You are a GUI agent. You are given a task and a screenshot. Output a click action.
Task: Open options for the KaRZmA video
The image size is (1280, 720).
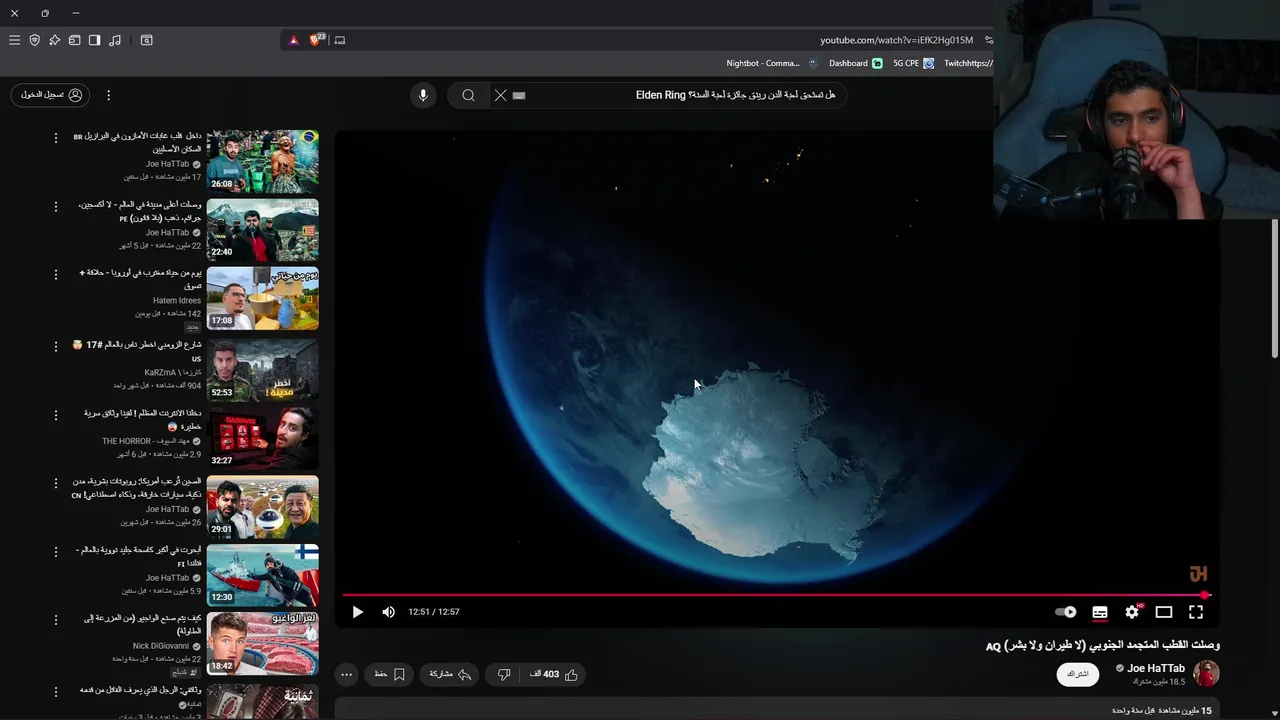(x=56, y=346)
